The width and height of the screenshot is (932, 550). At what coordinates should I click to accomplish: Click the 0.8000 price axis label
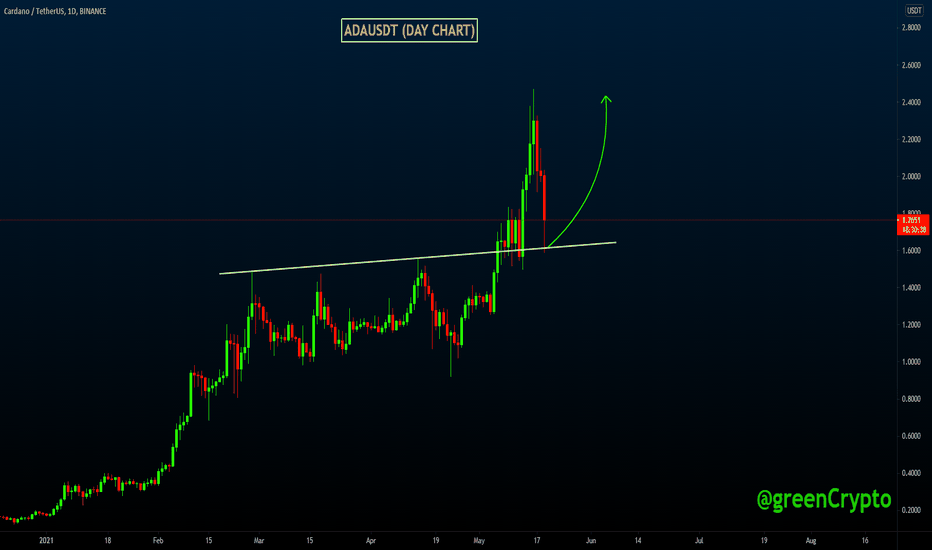coord(911,399)
